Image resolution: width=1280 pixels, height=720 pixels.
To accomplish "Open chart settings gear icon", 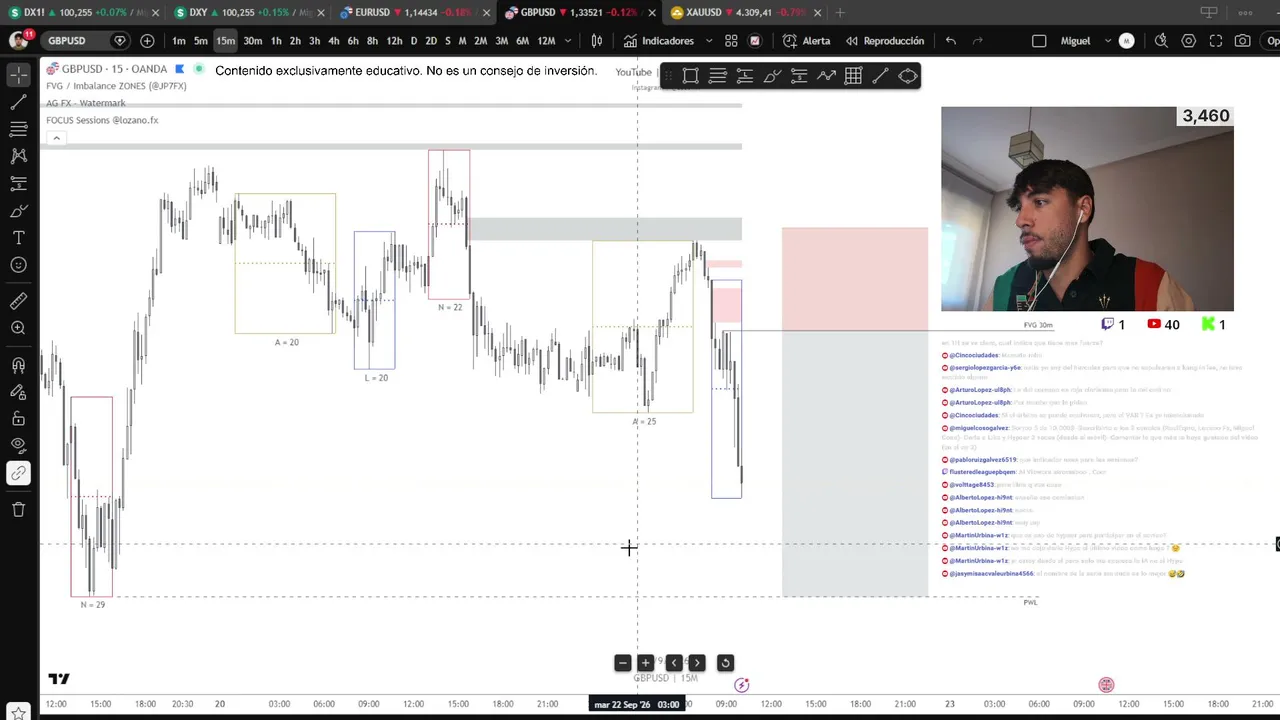I will pyautogui.click(x=1189, y=41).
